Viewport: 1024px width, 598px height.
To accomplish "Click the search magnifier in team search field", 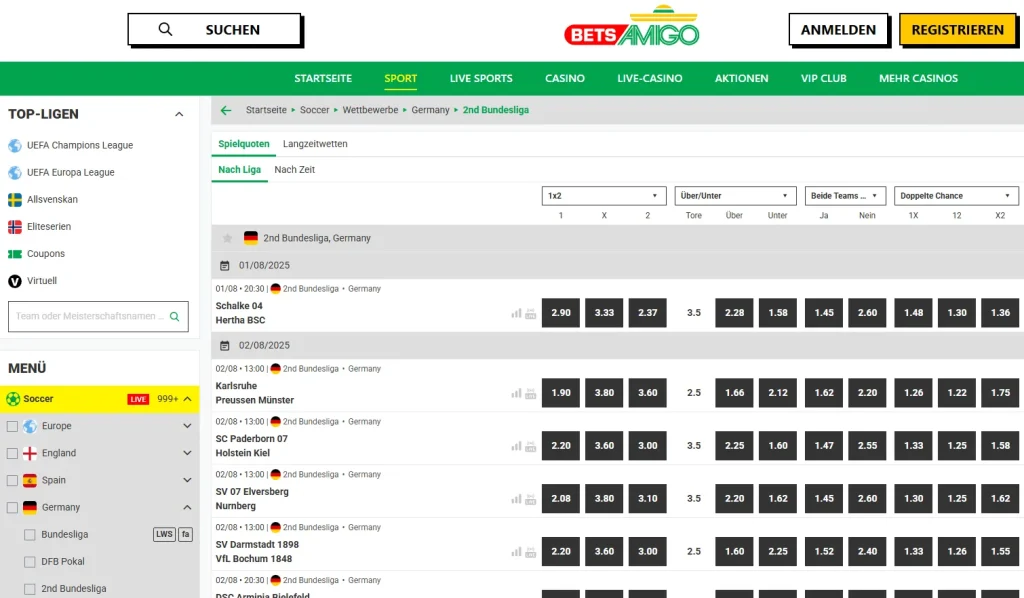I will click(x=174, y=317).
